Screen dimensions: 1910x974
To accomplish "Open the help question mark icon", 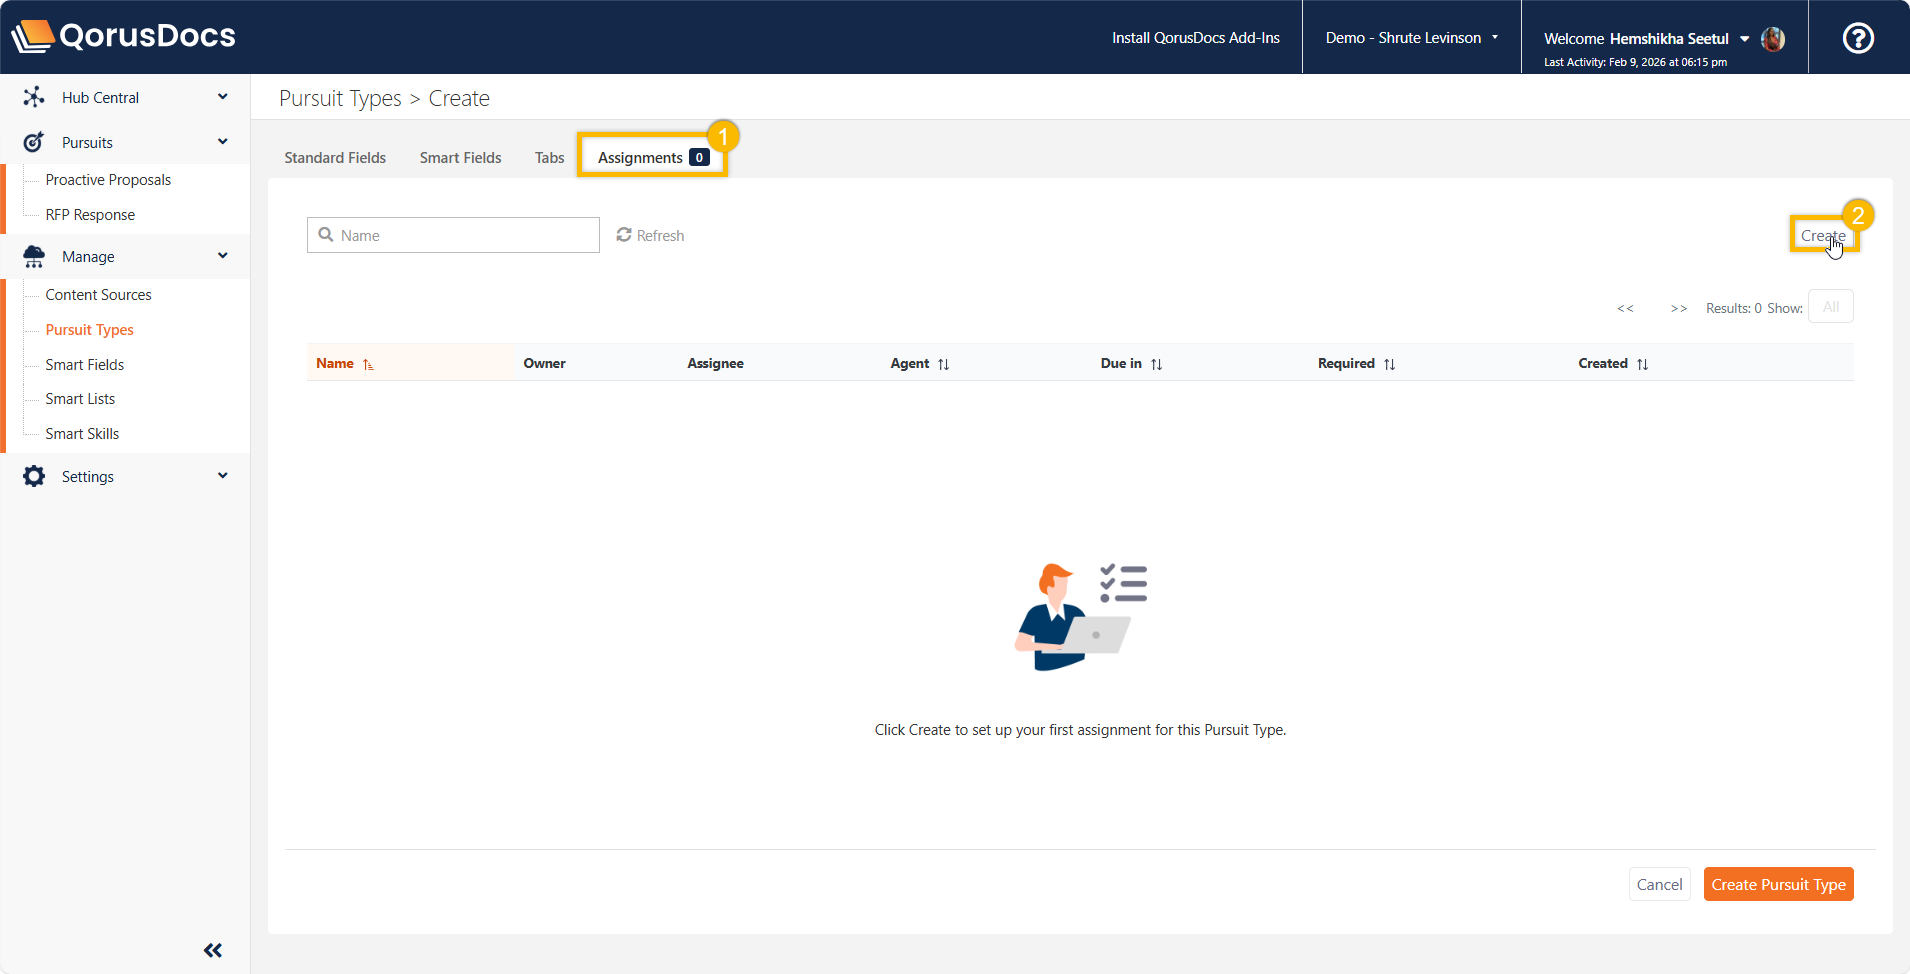I will coord(1858,38).
